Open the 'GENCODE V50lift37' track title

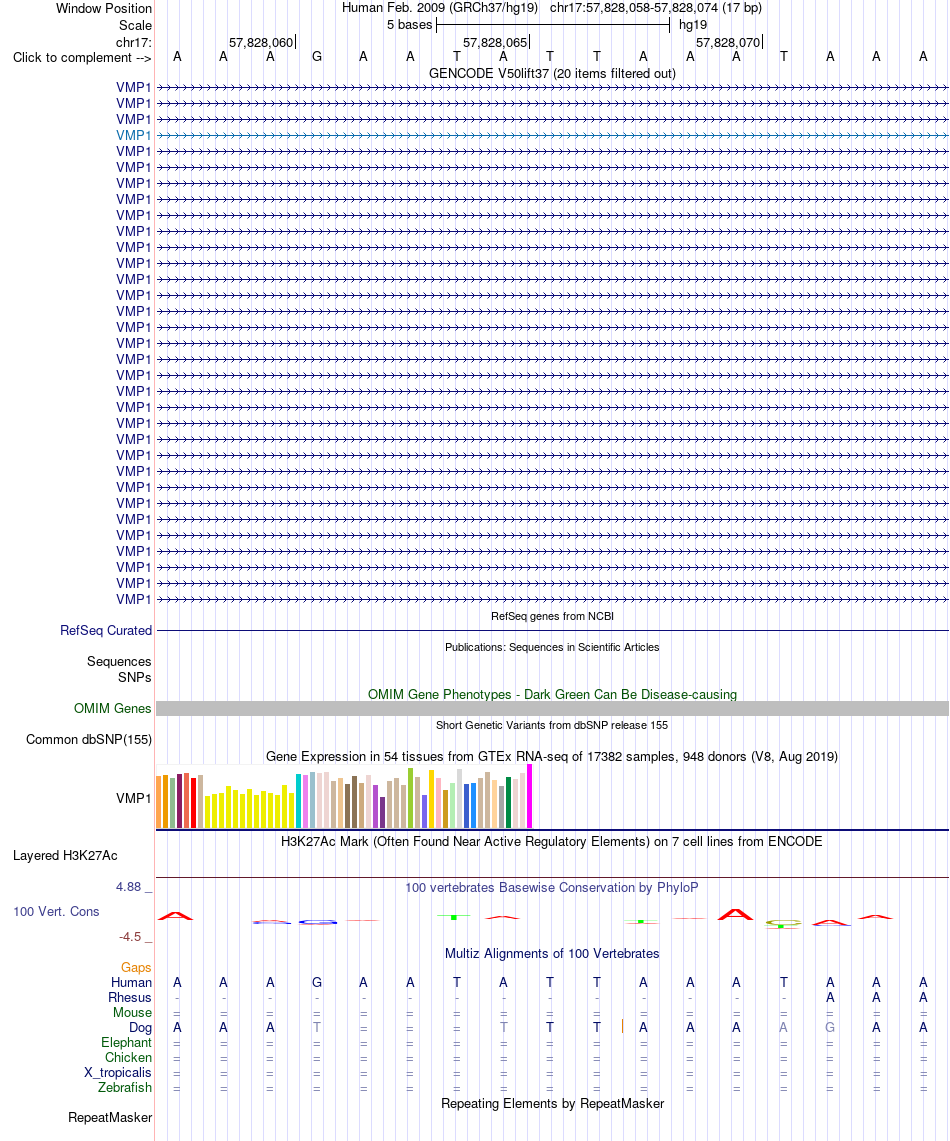[x=552, y=73]
